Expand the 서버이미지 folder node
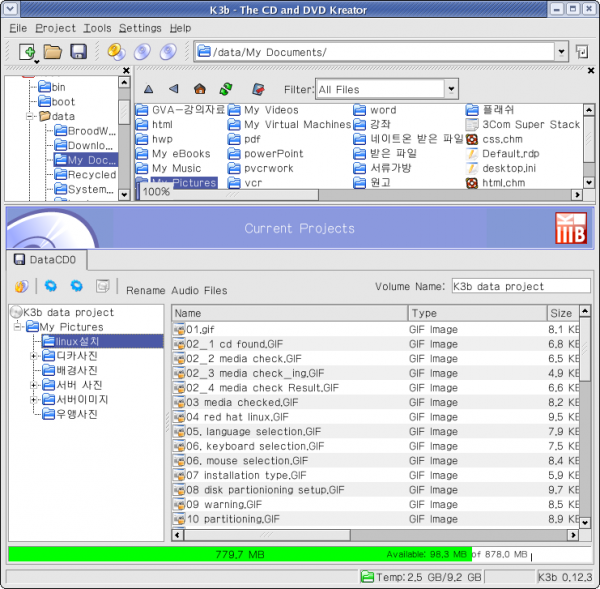This screenshot has height=589, width=600. coord(34,400)
